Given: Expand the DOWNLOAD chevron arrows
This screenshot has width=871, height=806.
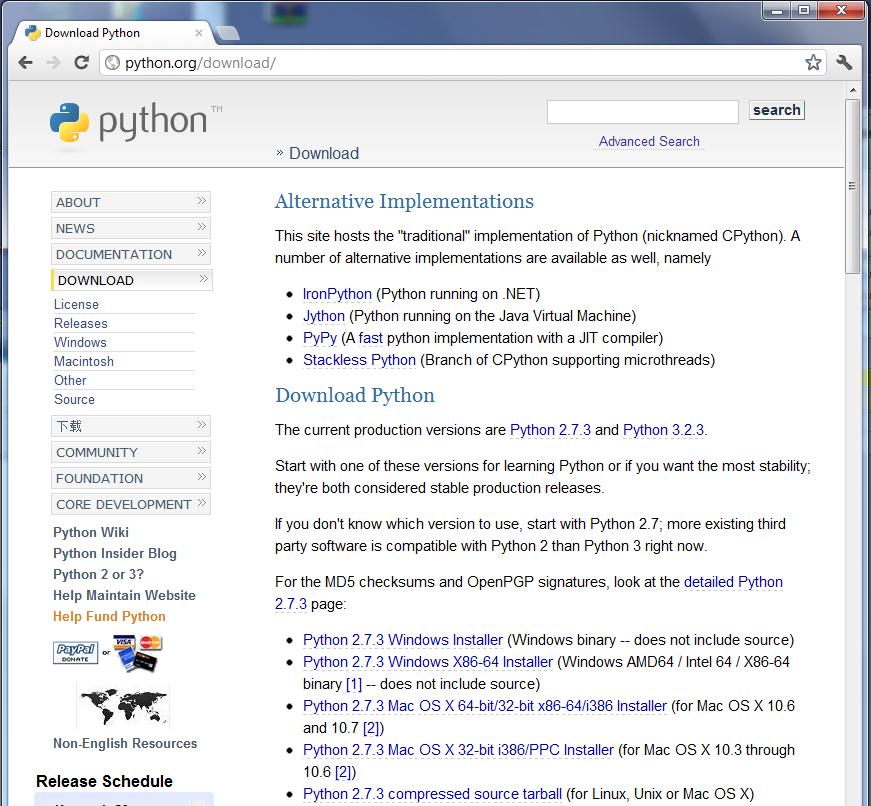Looking at the screenshot, I should (x=203, y=279).
